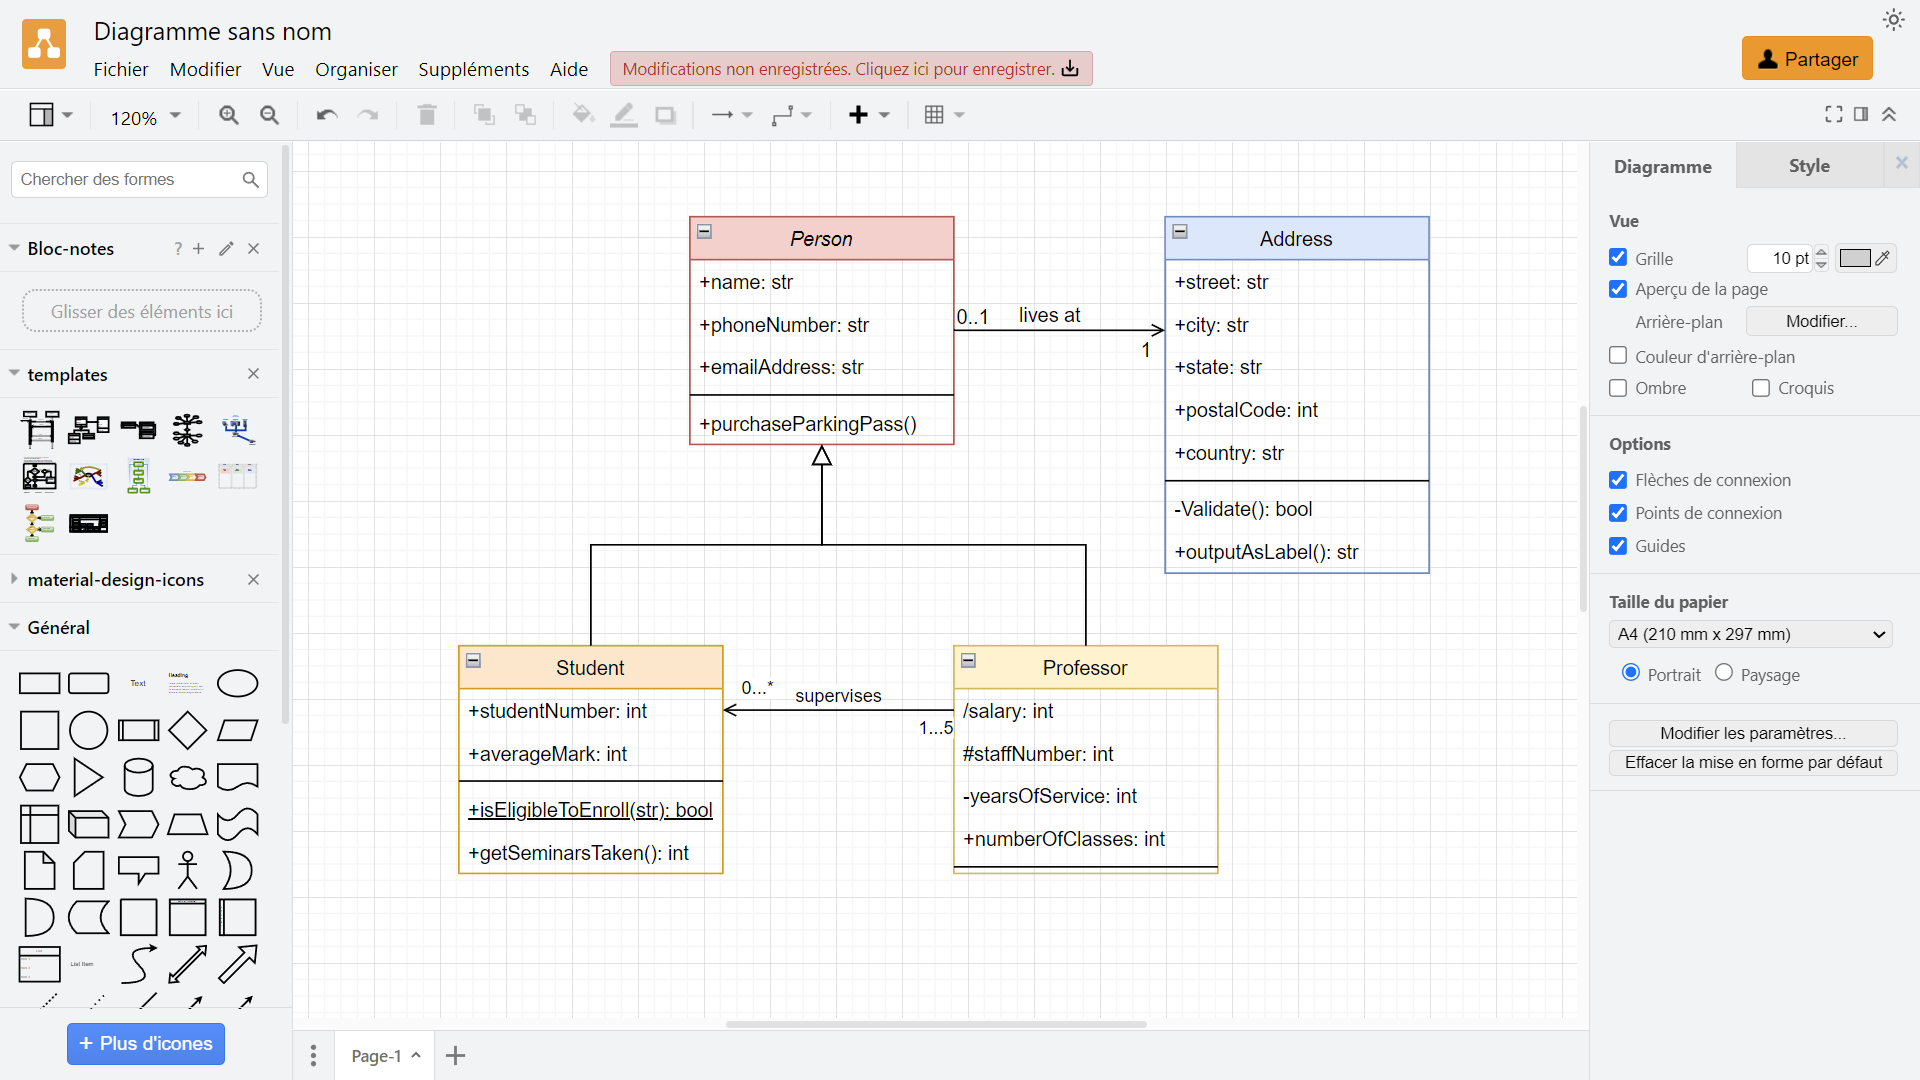Collapse the Person class box
This screenshot has width=1920, height=1080.
[704, 232]
